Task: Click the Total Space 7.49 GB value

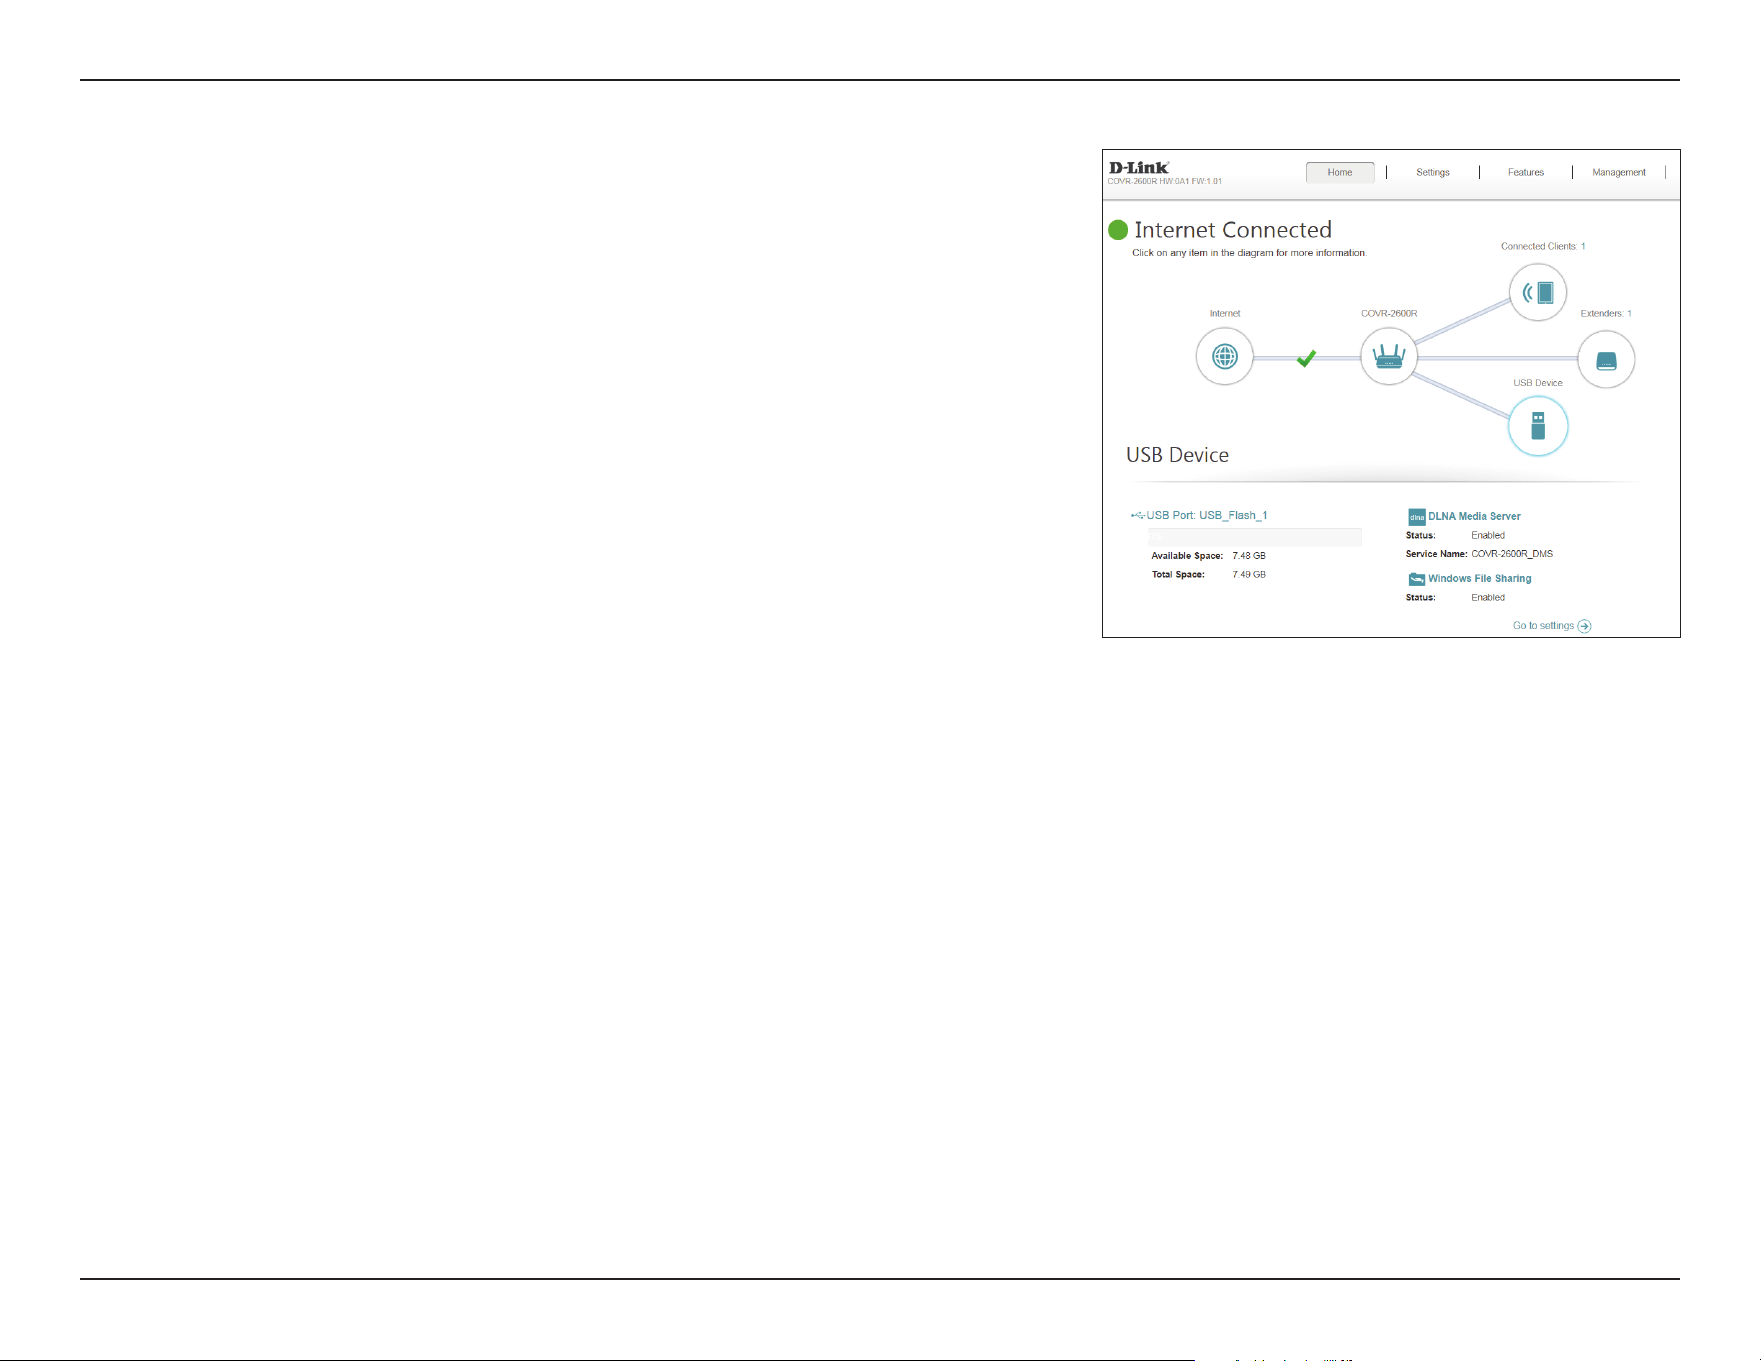Action: tap(1249, 575)
